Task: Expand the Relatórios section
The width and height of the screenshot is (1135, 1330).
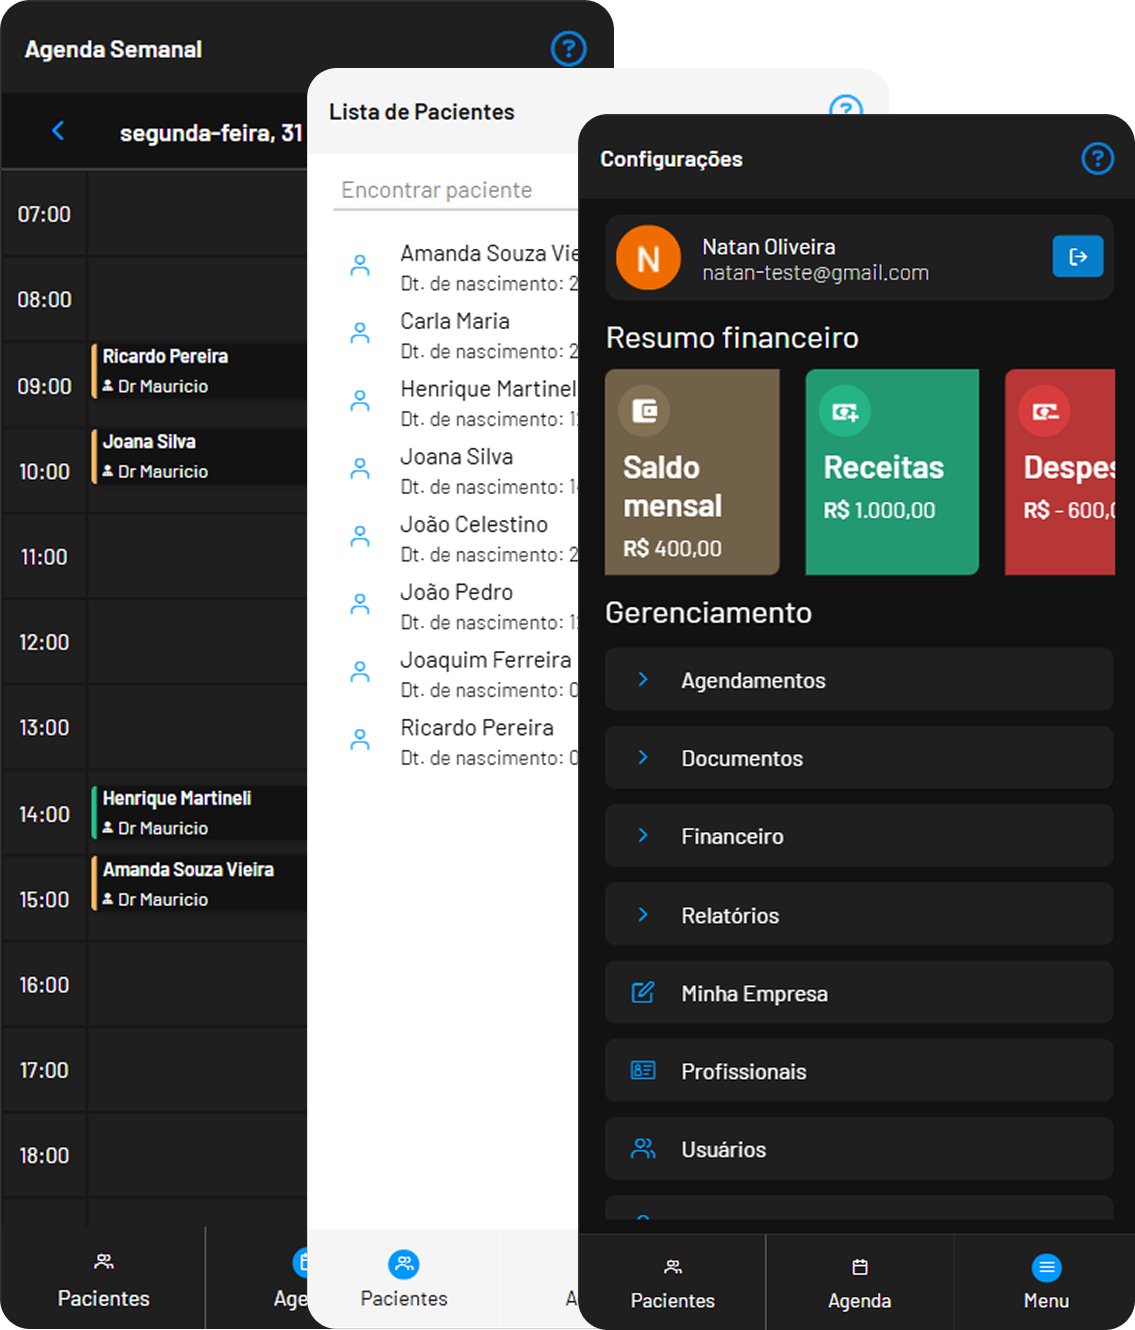Action: [858, 915]
